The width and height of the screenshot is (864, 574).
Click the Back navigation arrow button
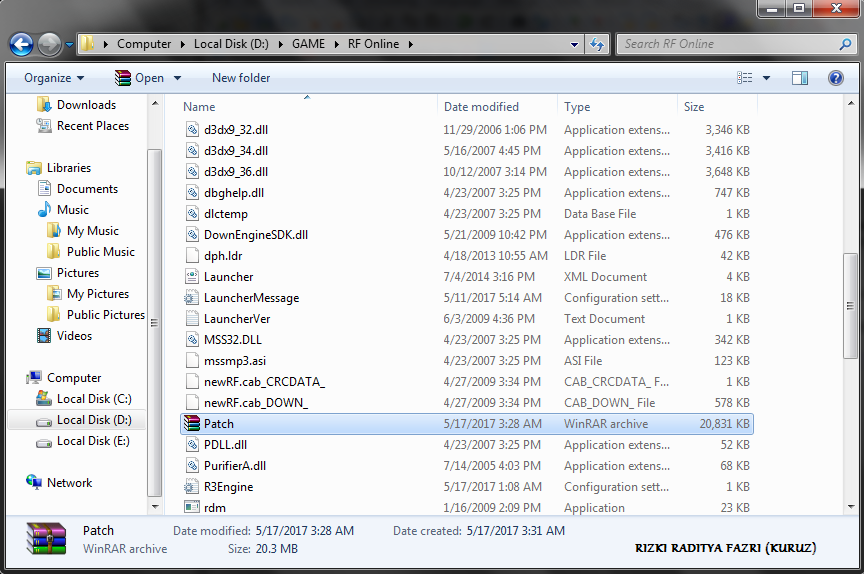point(21,44)
